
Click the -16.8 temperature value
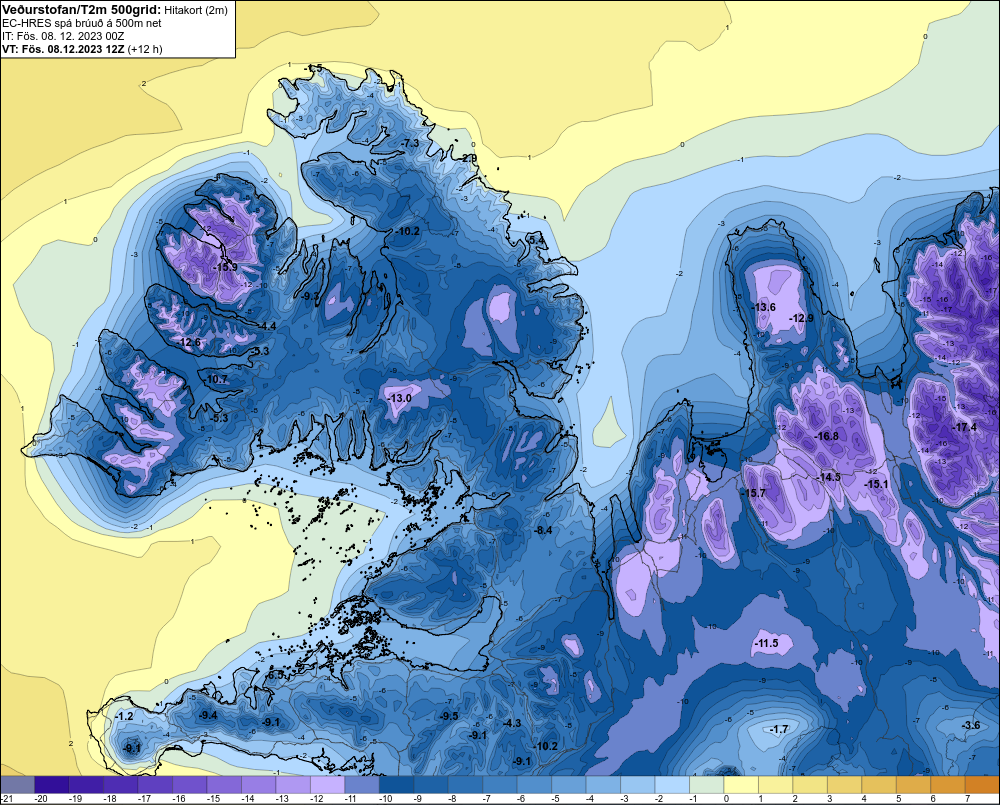point(827,436)
